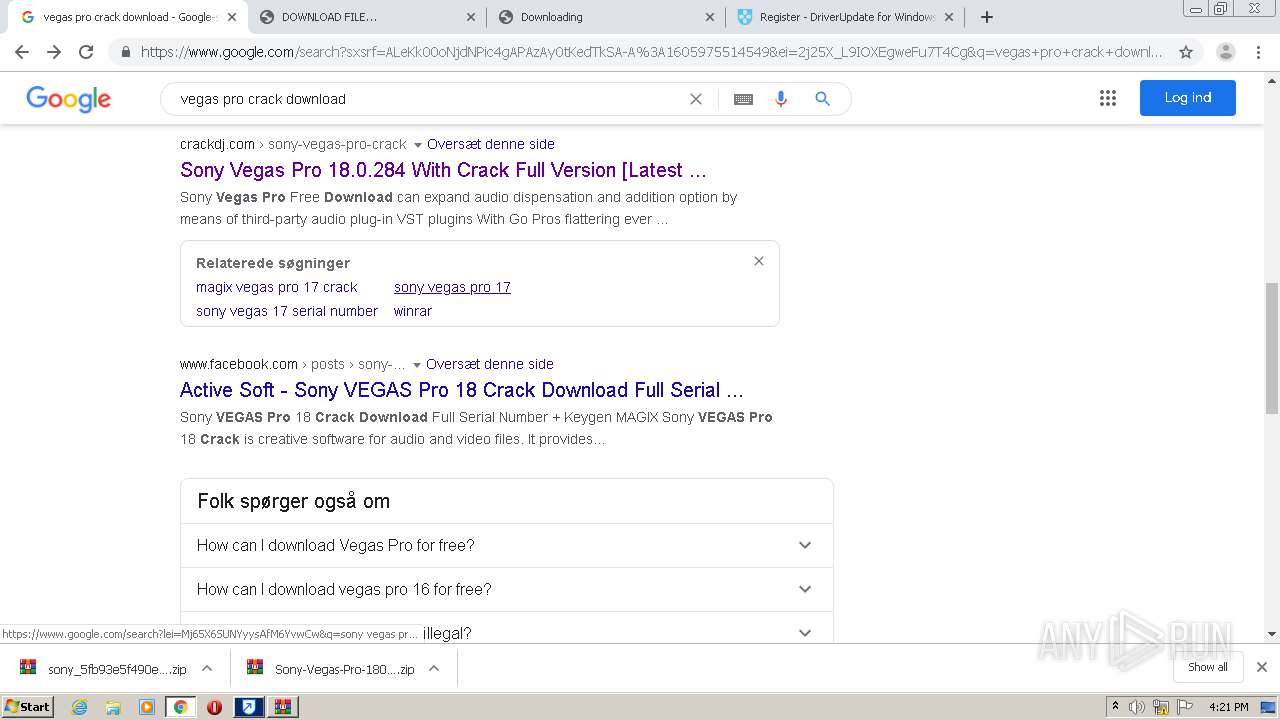The height and width of the screenshot is (720, 1280).
Task: Go back using the browser back arrow
Action: [x=22, y=52]
